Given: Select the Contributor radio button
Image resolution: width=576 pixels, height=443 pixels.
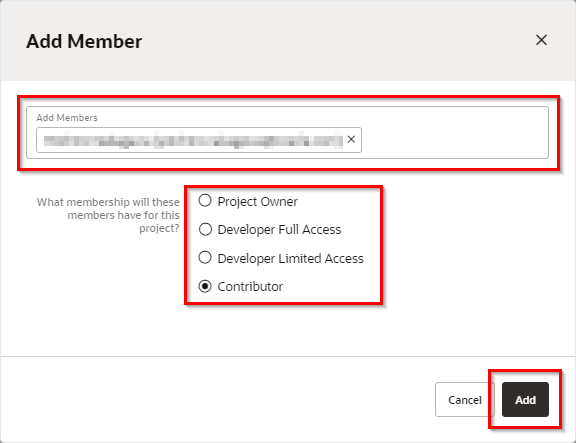Looking at the screenshot, I should [x=205, y=286].
